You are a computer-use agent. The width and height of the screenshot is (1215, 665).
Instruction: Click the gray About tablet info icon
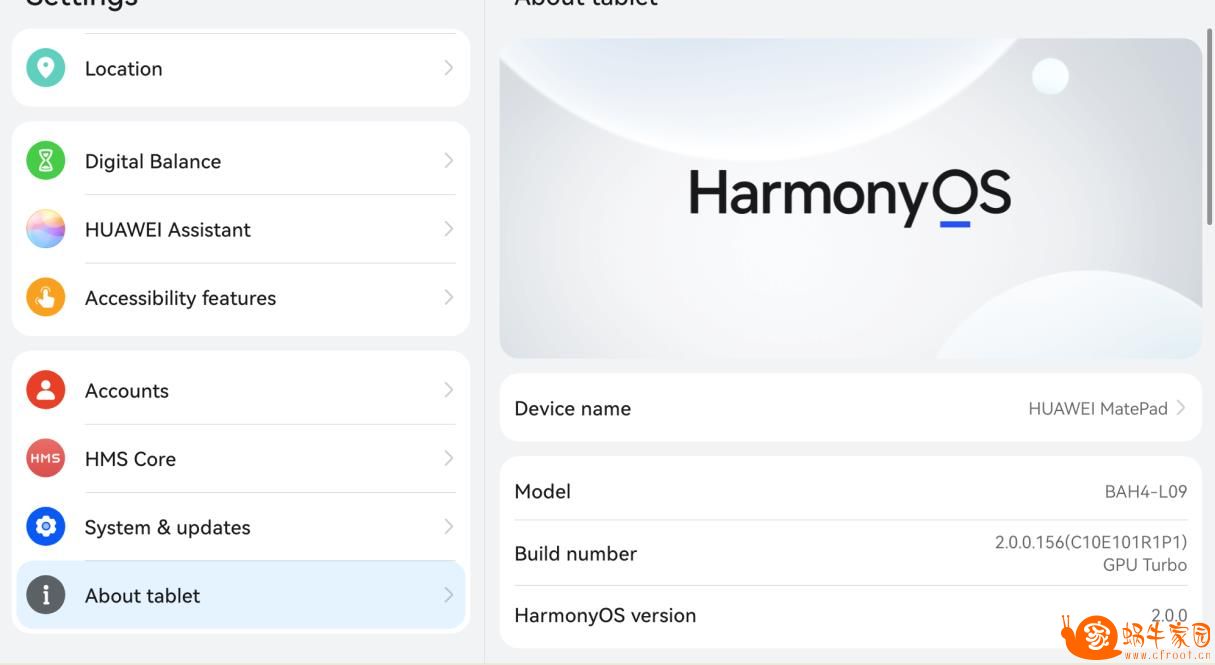(45, 595)
